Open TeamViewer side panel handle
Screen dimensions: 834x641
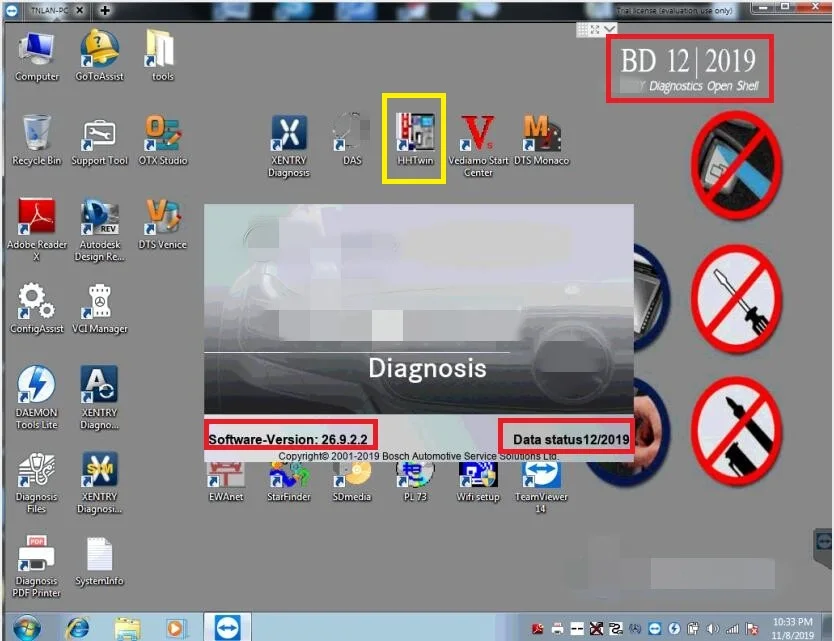pos(823,543)
